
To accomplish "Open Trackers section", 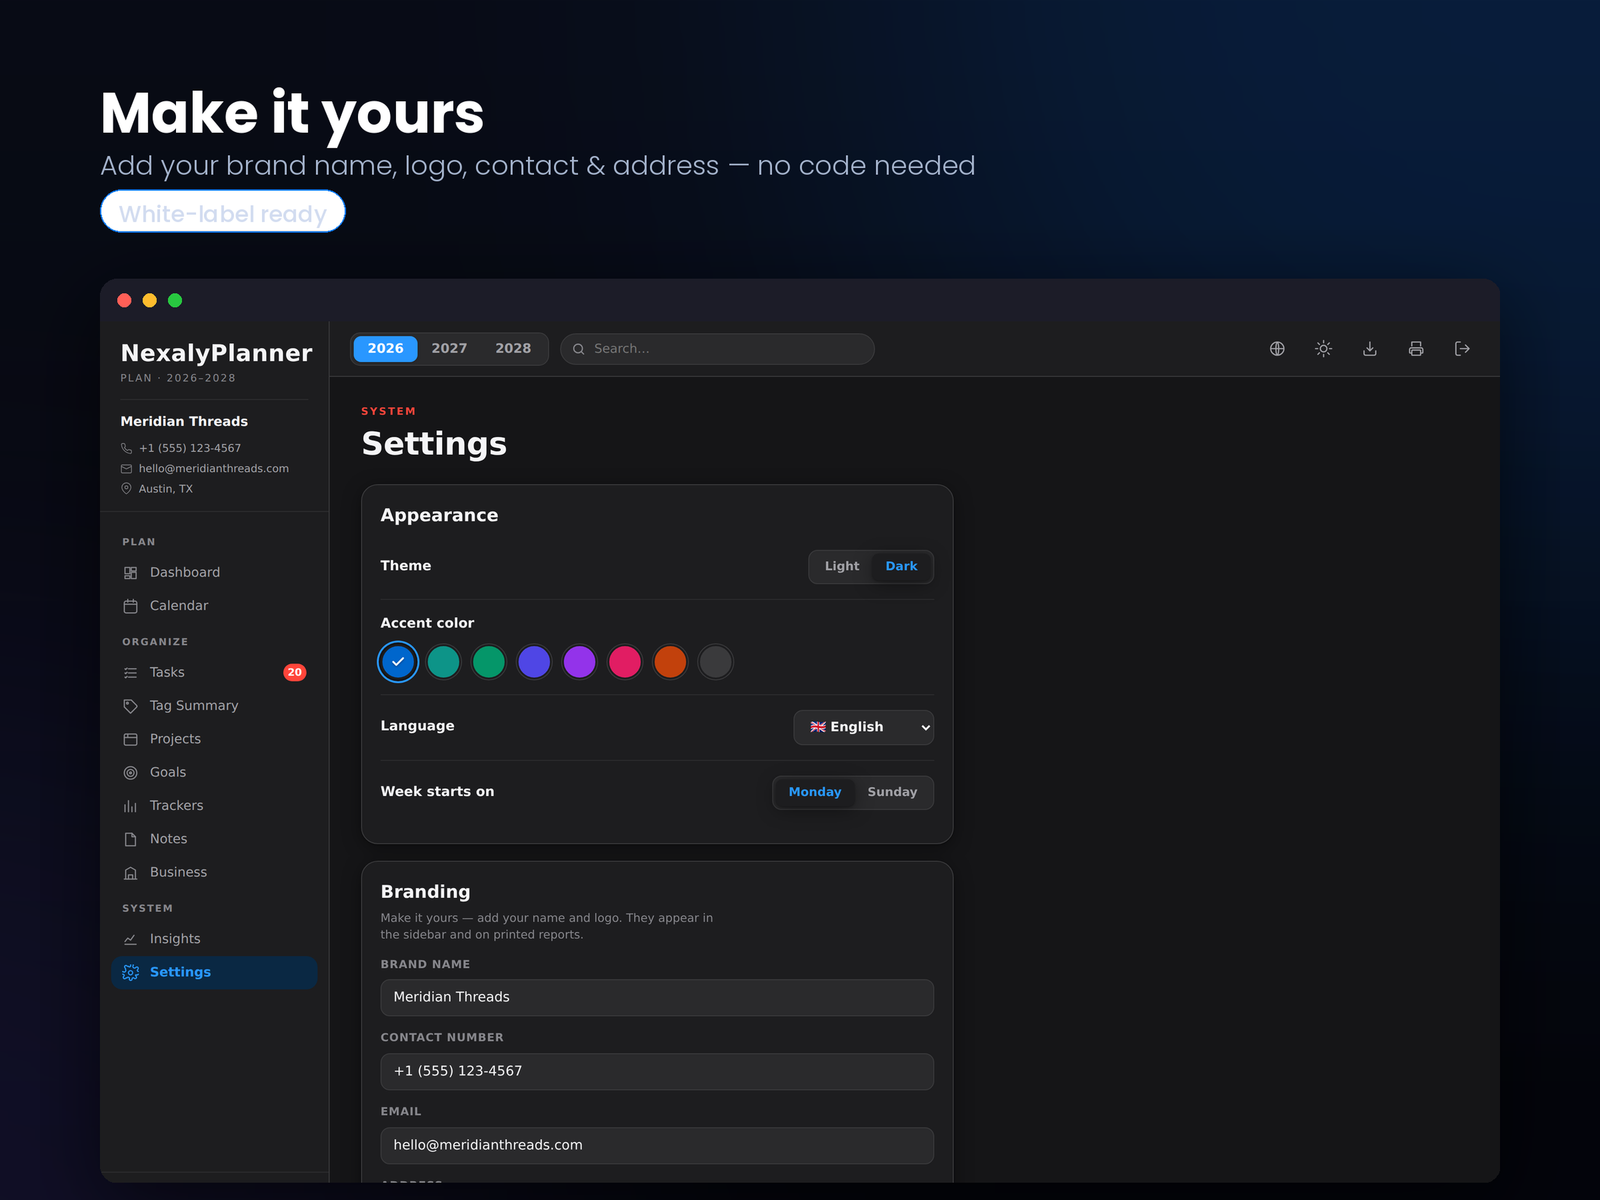I will [x=214, y=806].
